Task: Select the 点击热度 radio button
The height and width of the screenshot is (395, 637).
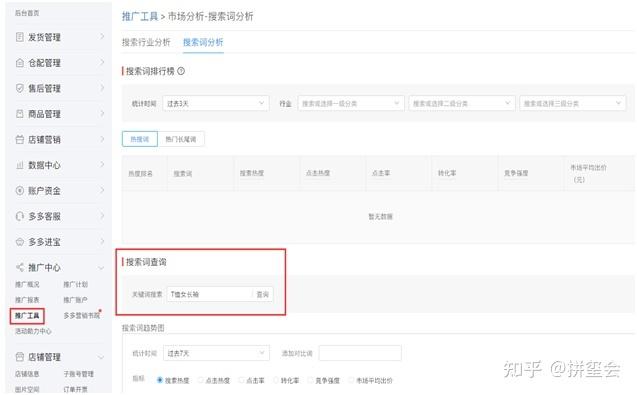Action: pyautogui.click(x=200, y=380)
